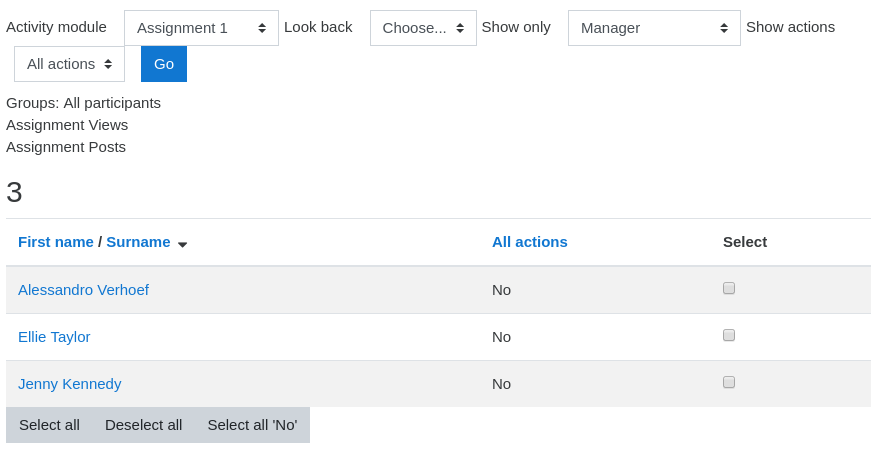This screenshot has width=878, height=450.
Task: Click the Deselect all button
Action: click(x=144, y=425)
